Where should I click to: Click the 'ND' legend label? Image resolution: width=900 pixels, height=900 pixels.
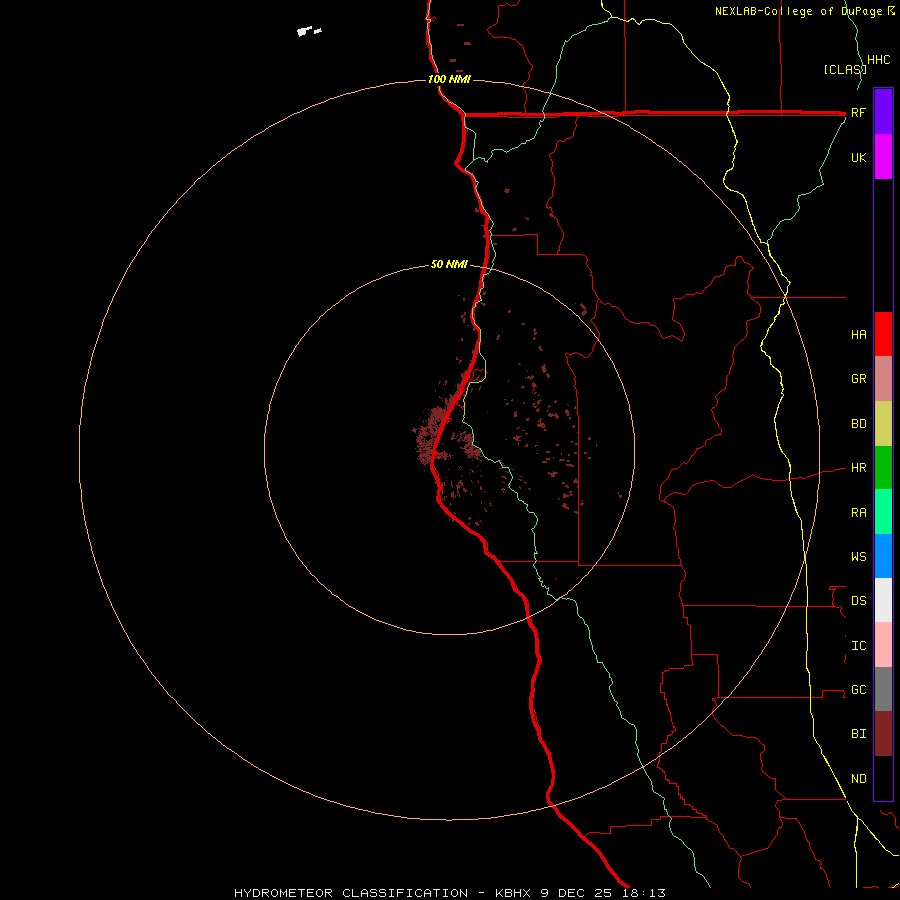(858, 779)
